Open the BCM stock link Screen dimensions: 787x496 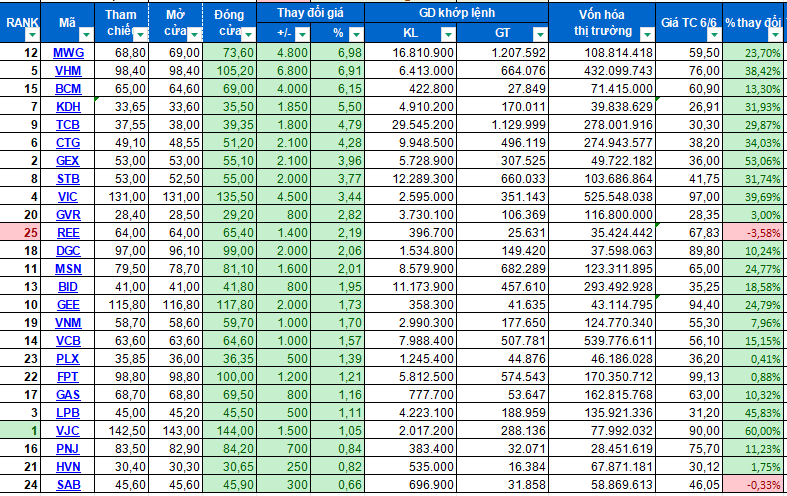[x=68, y=89]
